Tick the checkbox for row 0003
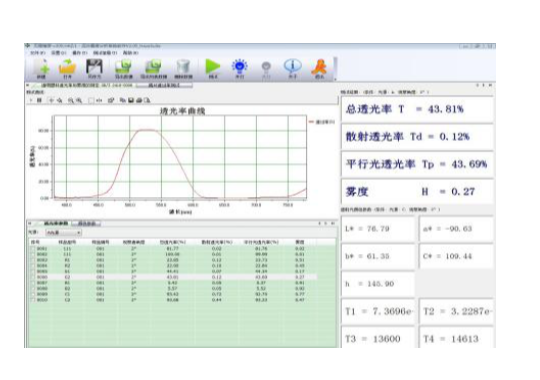Screen dimensions: 540x380 pos(33,260)
